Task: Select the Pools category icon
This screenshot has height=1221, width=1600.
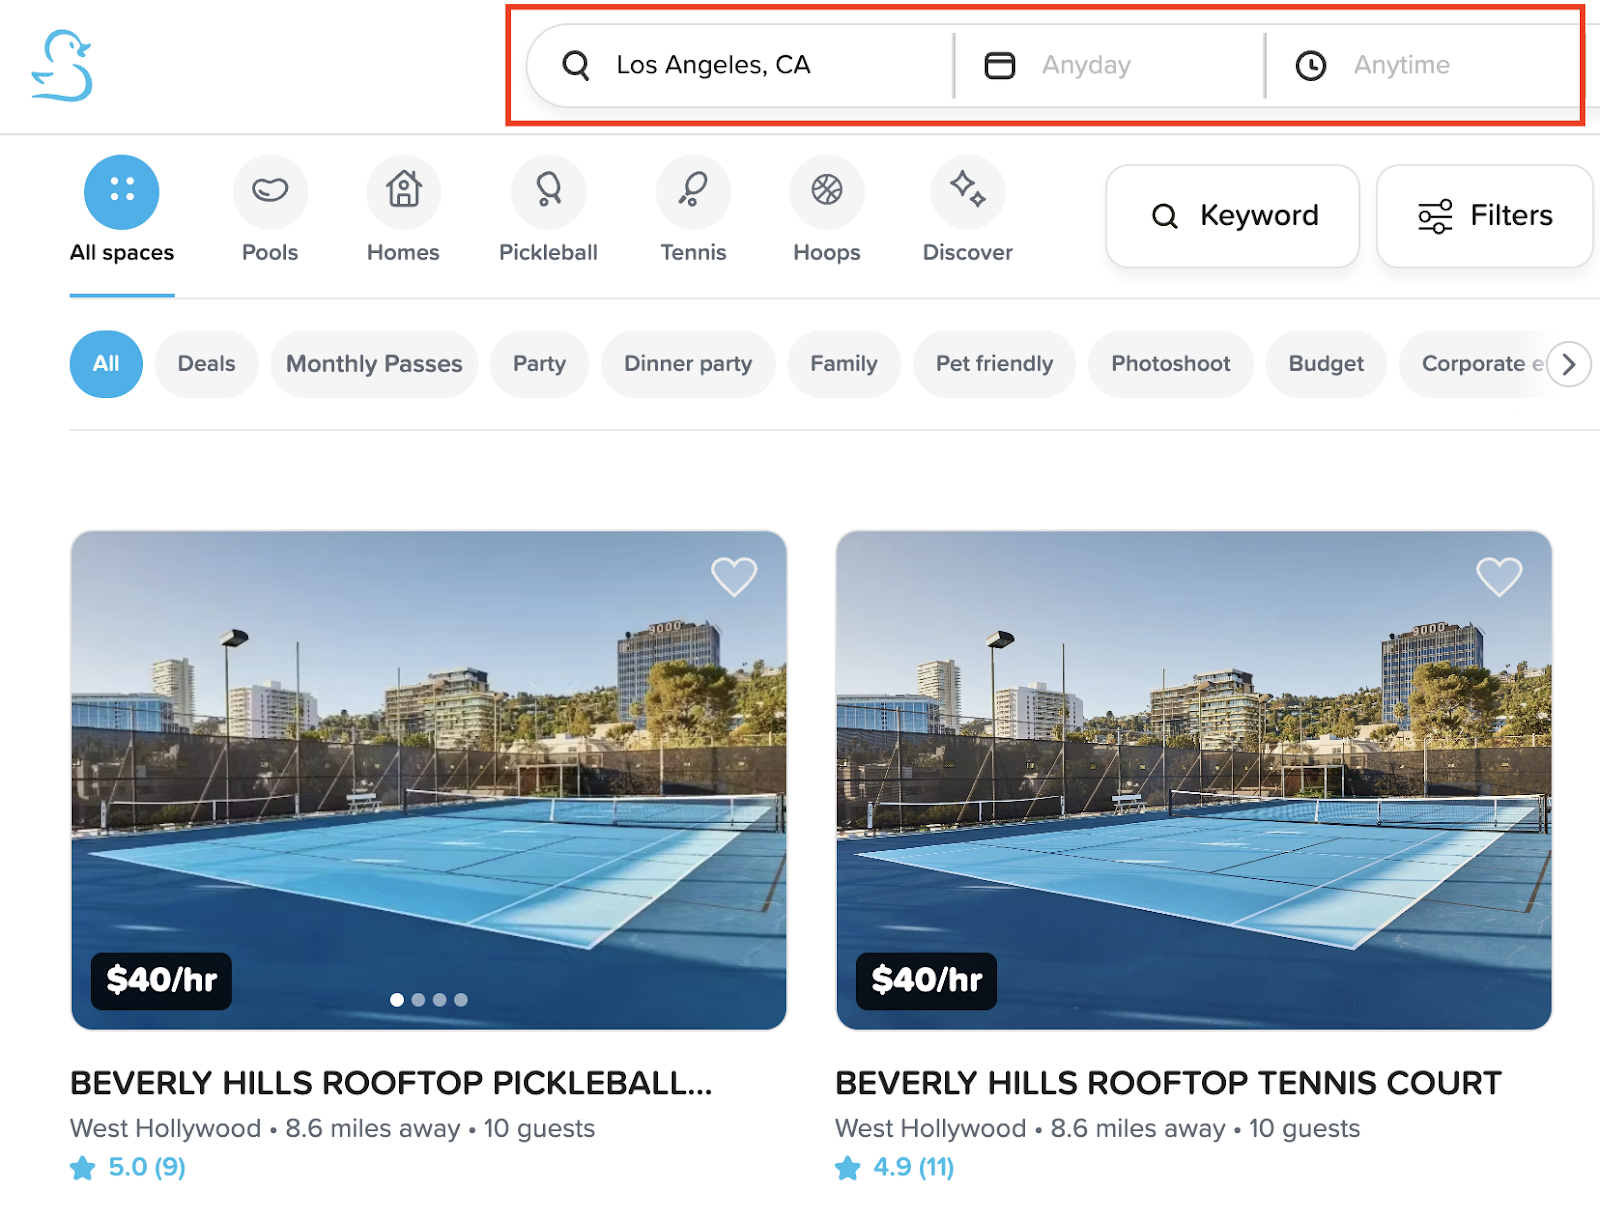Action: pos(270,191)
